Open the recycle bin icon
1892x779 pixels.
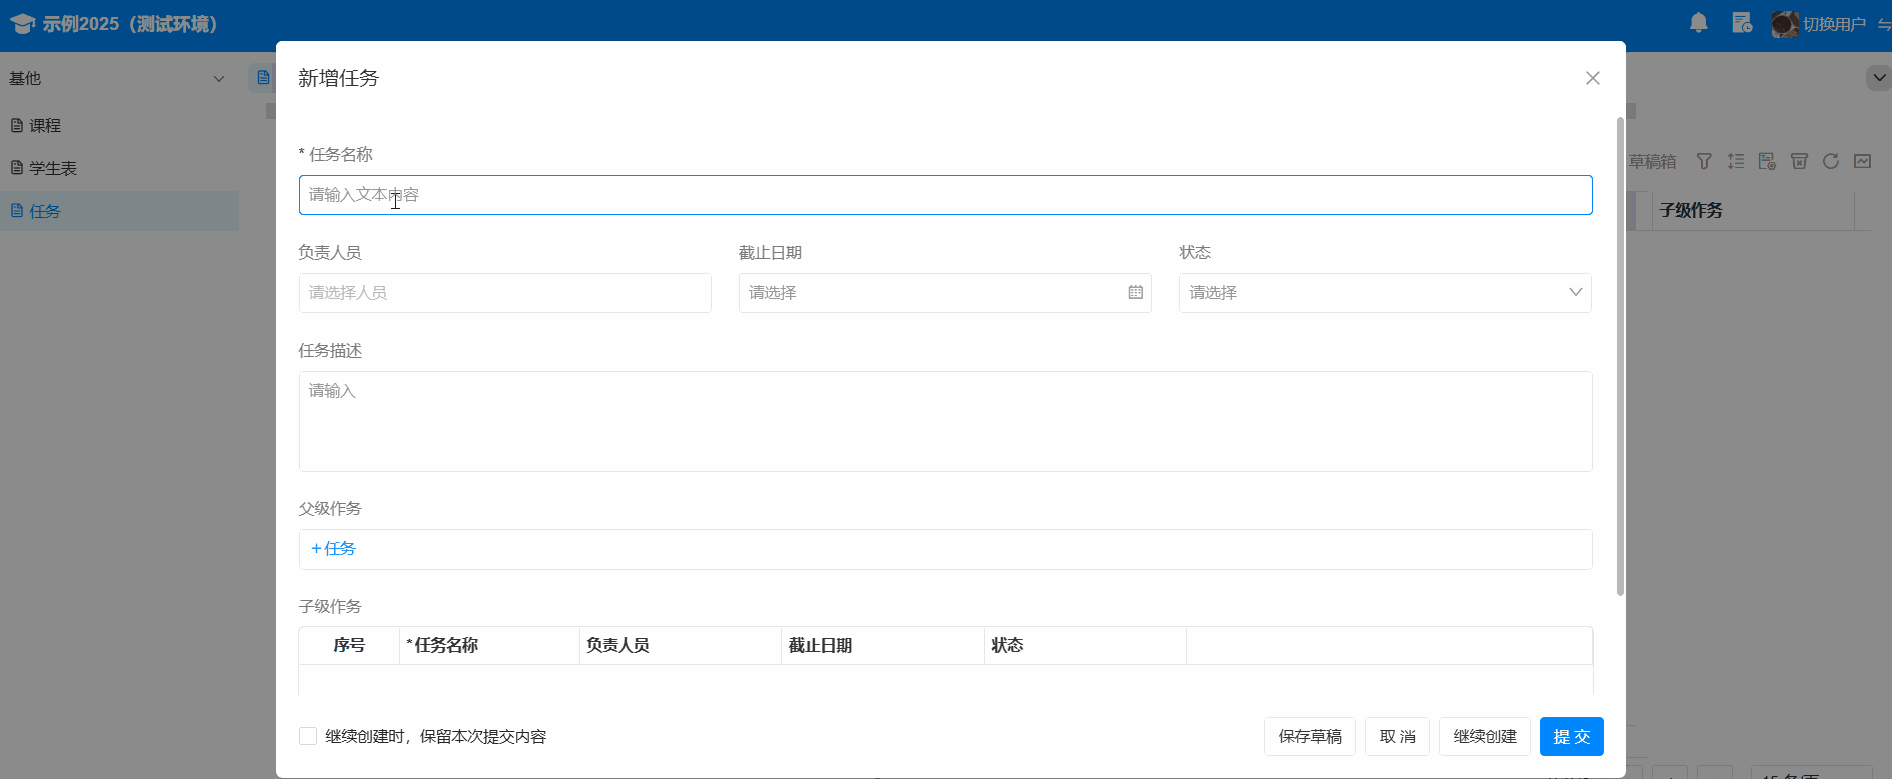1799,161
